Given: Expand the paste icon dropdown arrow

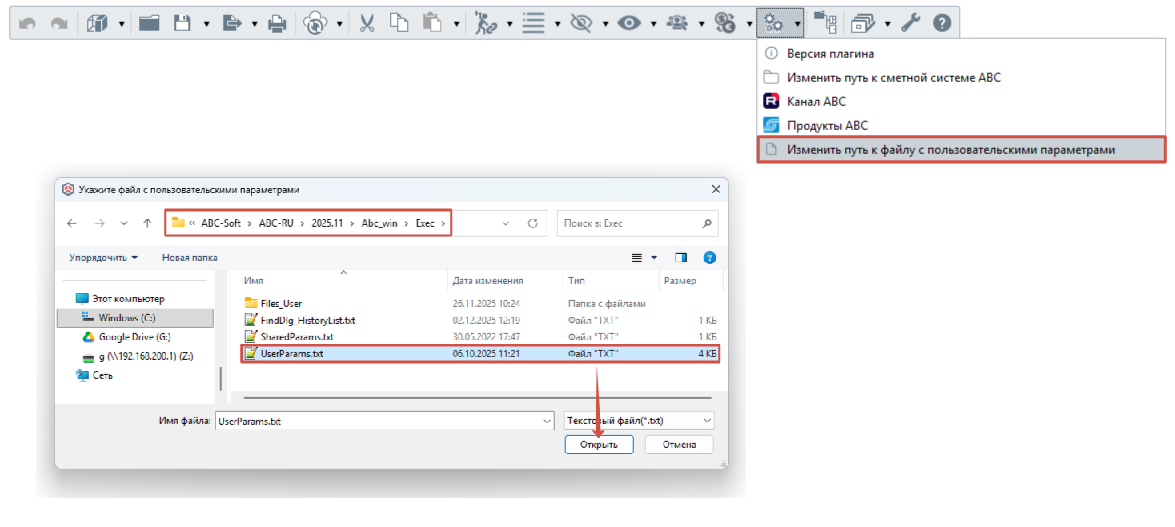Looking at the screenshot, I should coord(456,25).
